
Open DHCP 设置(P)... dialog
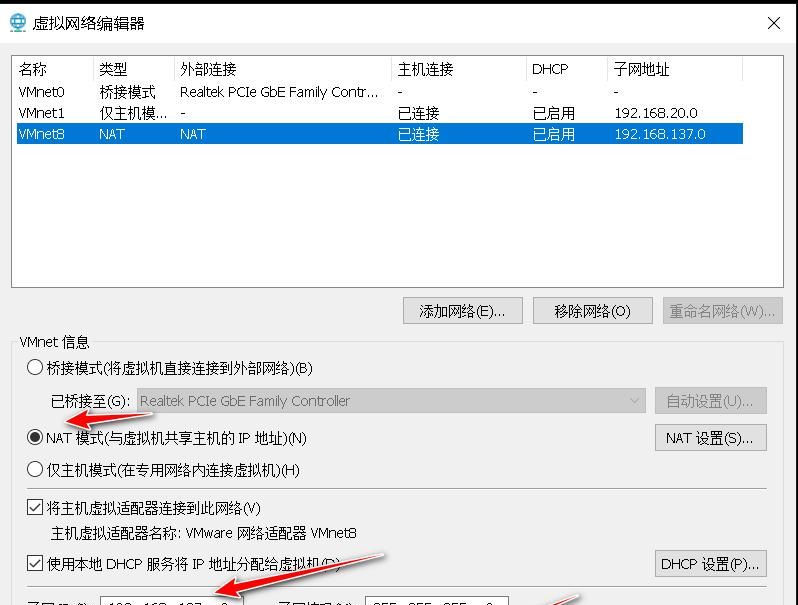[710, 564]
